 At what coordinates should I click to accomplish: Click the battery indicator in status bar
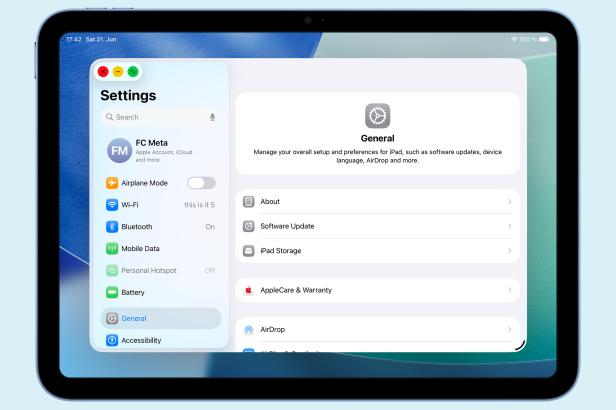coord(544,39)
